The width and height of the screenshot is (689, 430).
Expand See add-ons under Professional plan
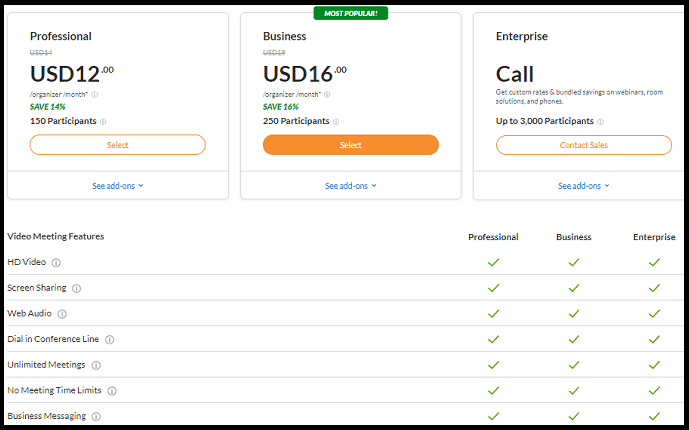[x=118, y=186]
